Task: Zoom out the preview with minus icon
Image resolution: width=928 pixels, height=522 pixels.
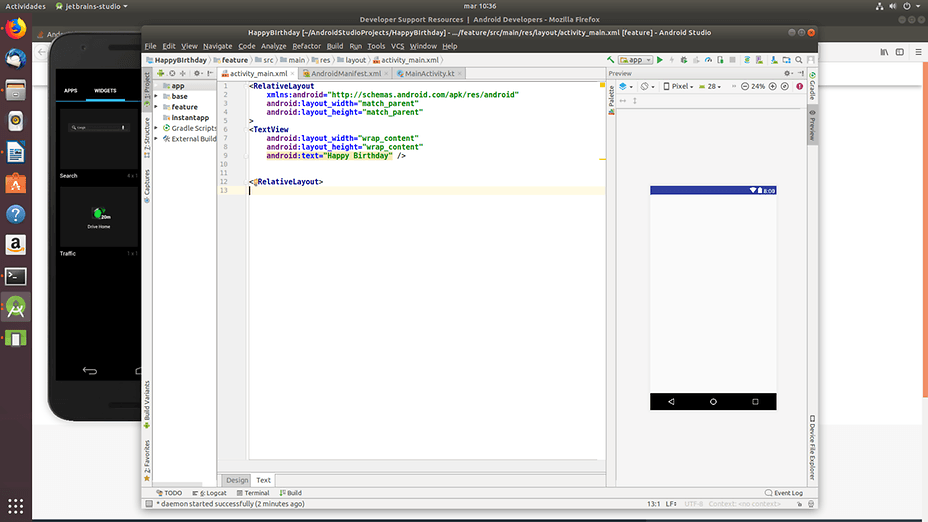Action: click(x=745, y=86)
